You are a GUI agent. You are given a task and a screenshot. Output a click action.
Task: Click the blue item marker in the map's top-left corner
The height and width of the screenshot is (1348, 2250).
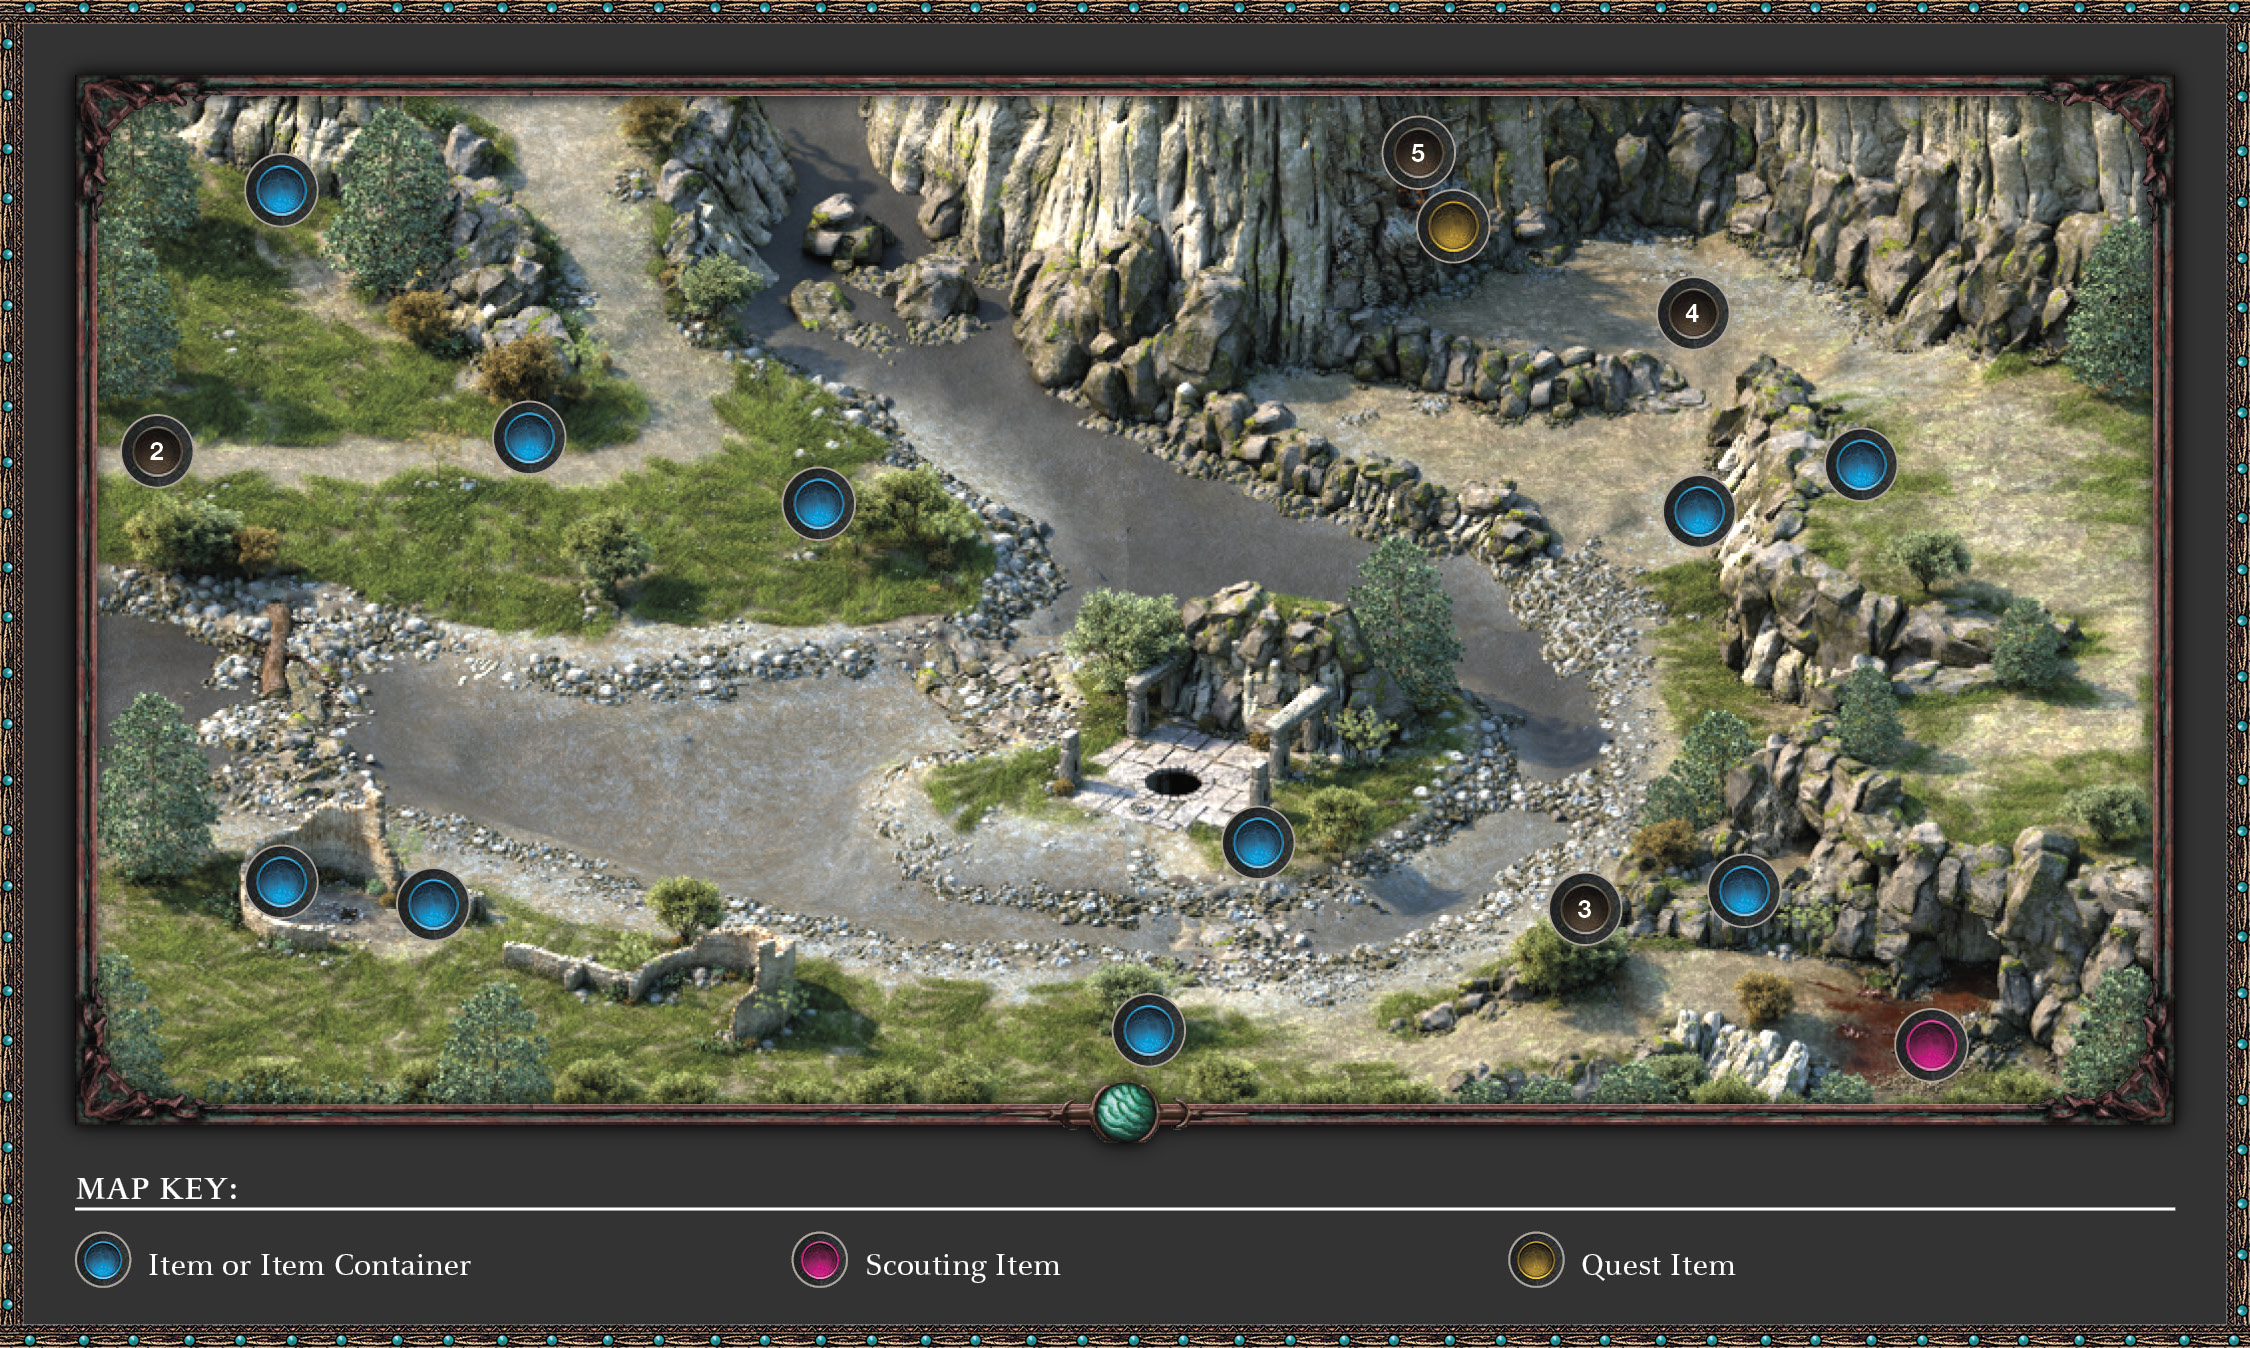[281, 190]
